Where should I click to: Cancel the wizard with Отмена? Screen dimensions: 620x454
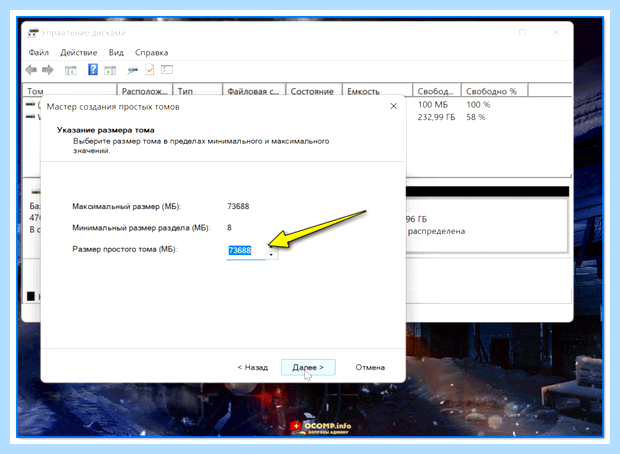point(370,367)
